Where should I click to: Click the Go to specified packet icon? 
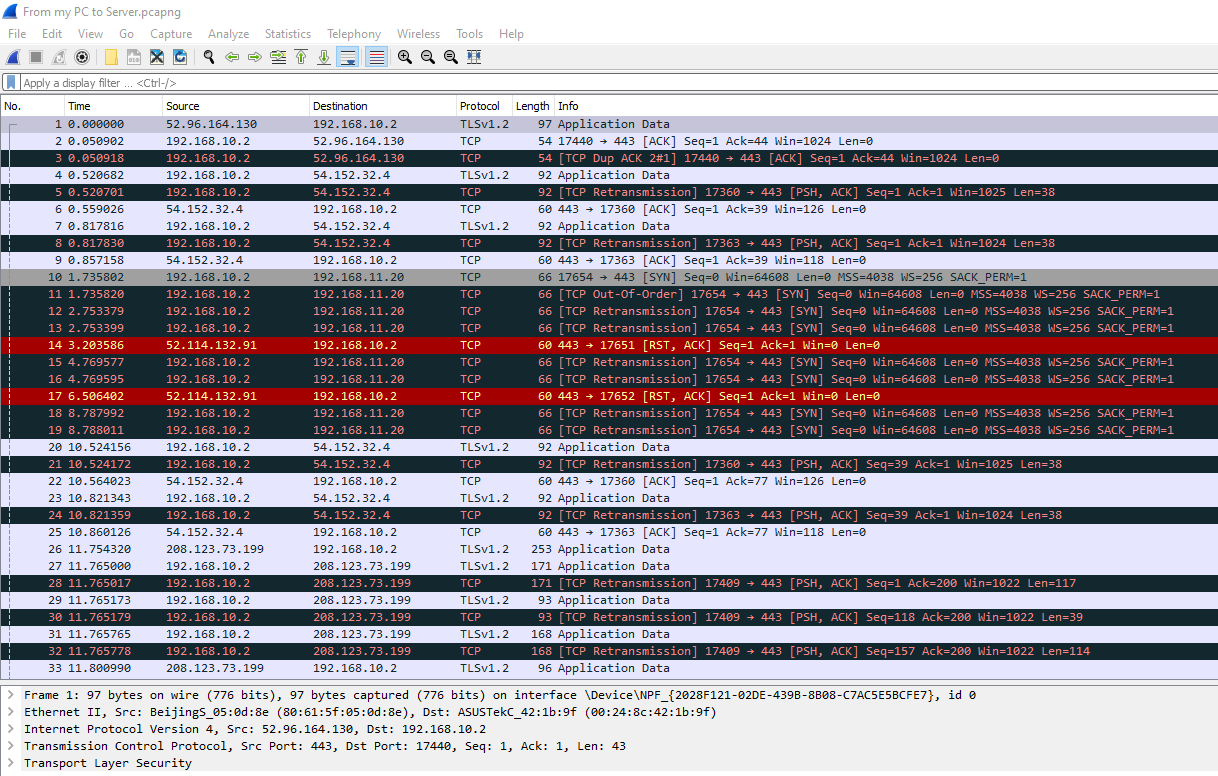(278, 57)
